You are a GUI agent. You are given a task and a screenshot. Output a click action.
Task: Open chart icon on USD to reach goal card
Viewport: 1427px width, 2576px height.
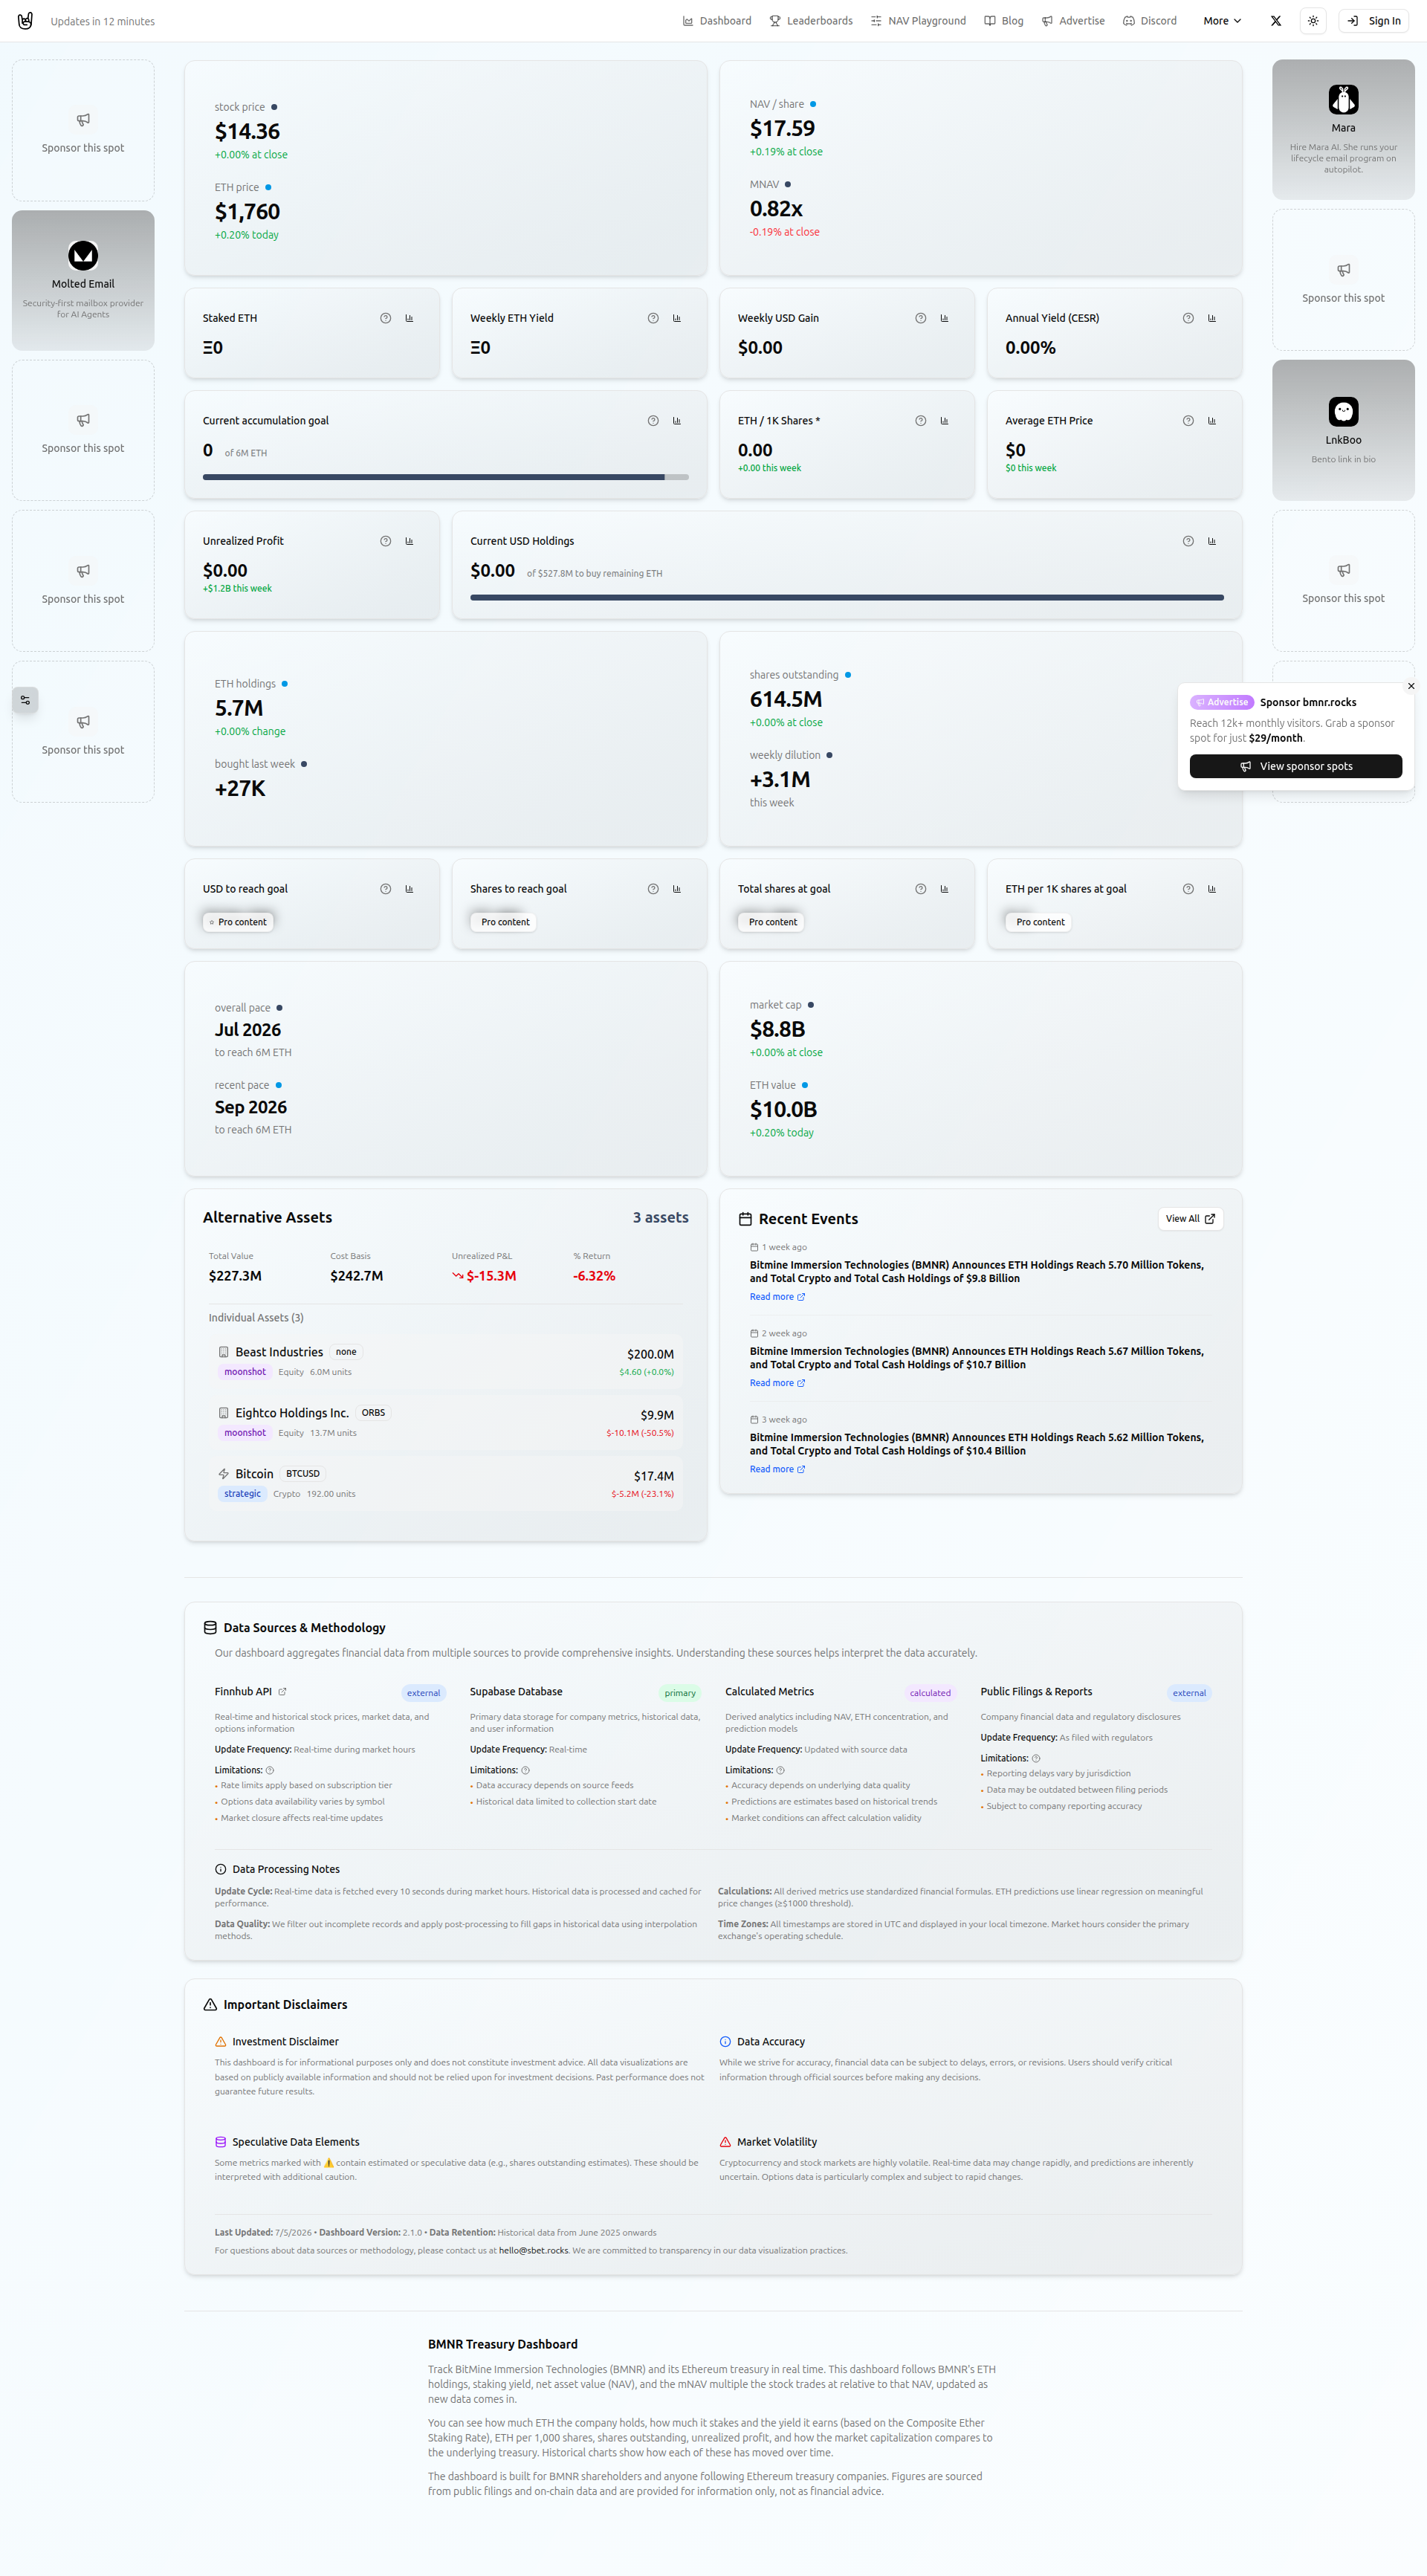pyautogui.click(x=409, y=889)
